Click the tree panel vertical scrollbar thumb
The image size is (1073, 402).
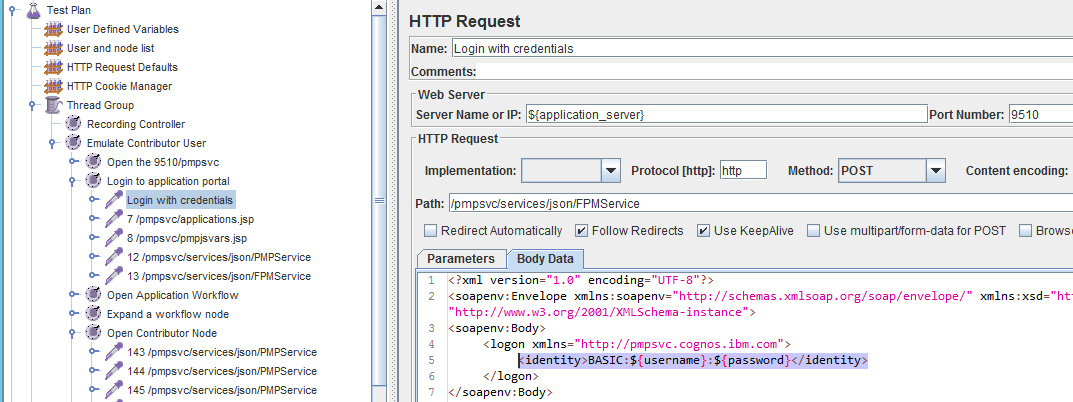tap(378, 200)
